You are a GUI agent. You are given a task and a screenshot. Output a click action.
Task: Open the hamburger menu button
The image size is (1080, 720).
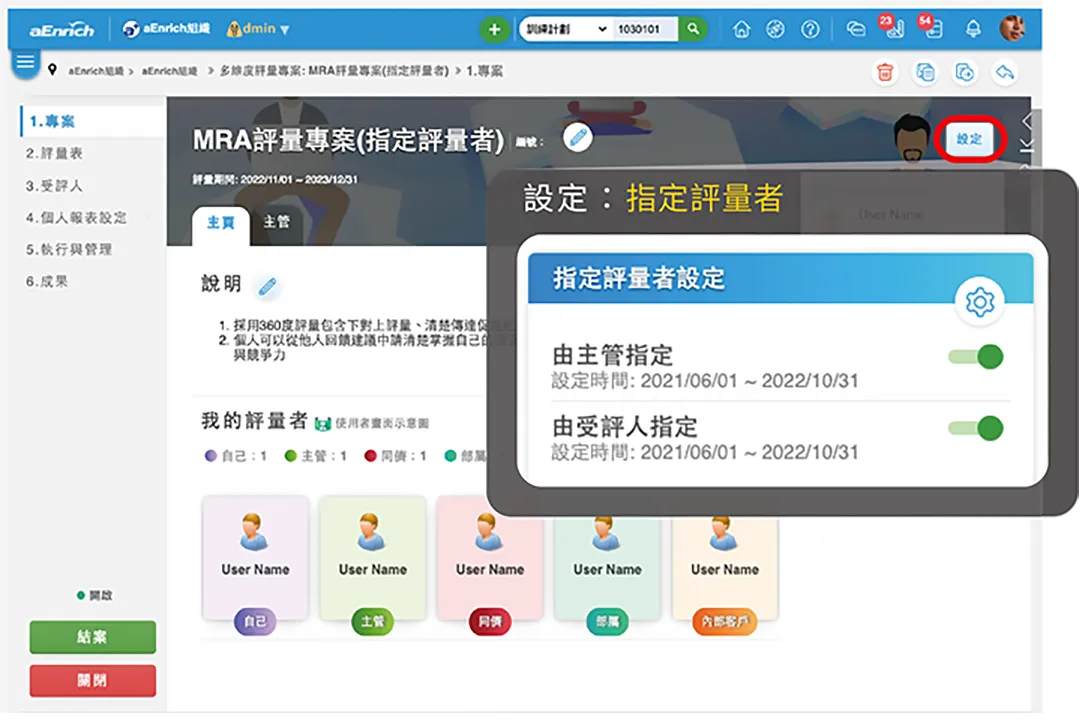(25, 63)
